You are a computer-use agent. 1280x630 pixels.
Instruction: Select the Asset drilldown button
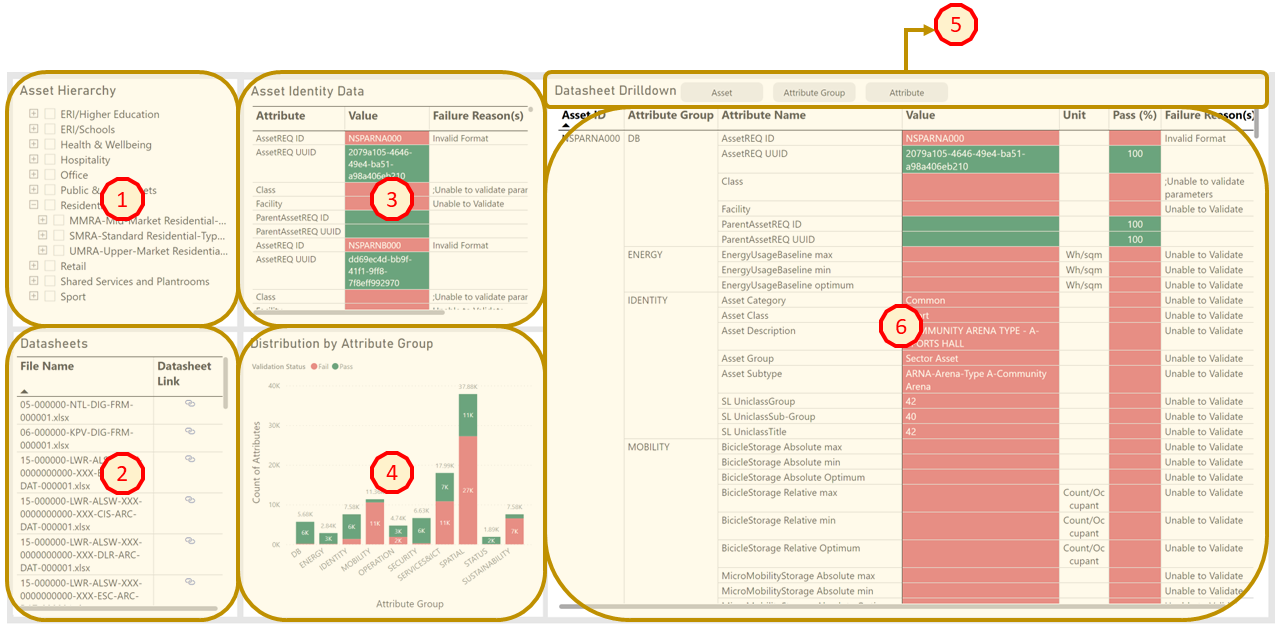722,92
